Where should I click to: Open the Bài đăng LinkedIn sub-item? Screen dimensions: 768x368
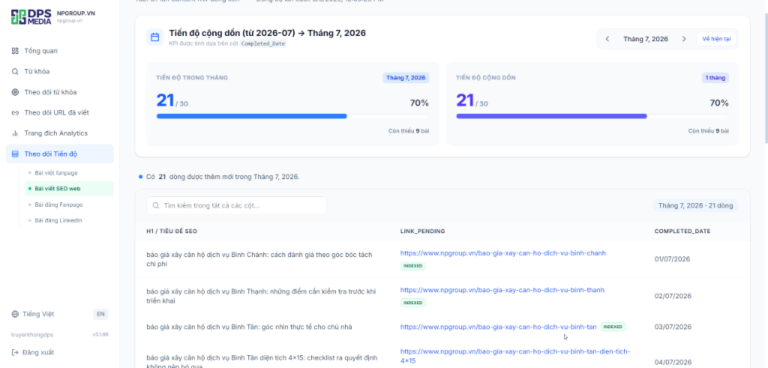[69, 221]
